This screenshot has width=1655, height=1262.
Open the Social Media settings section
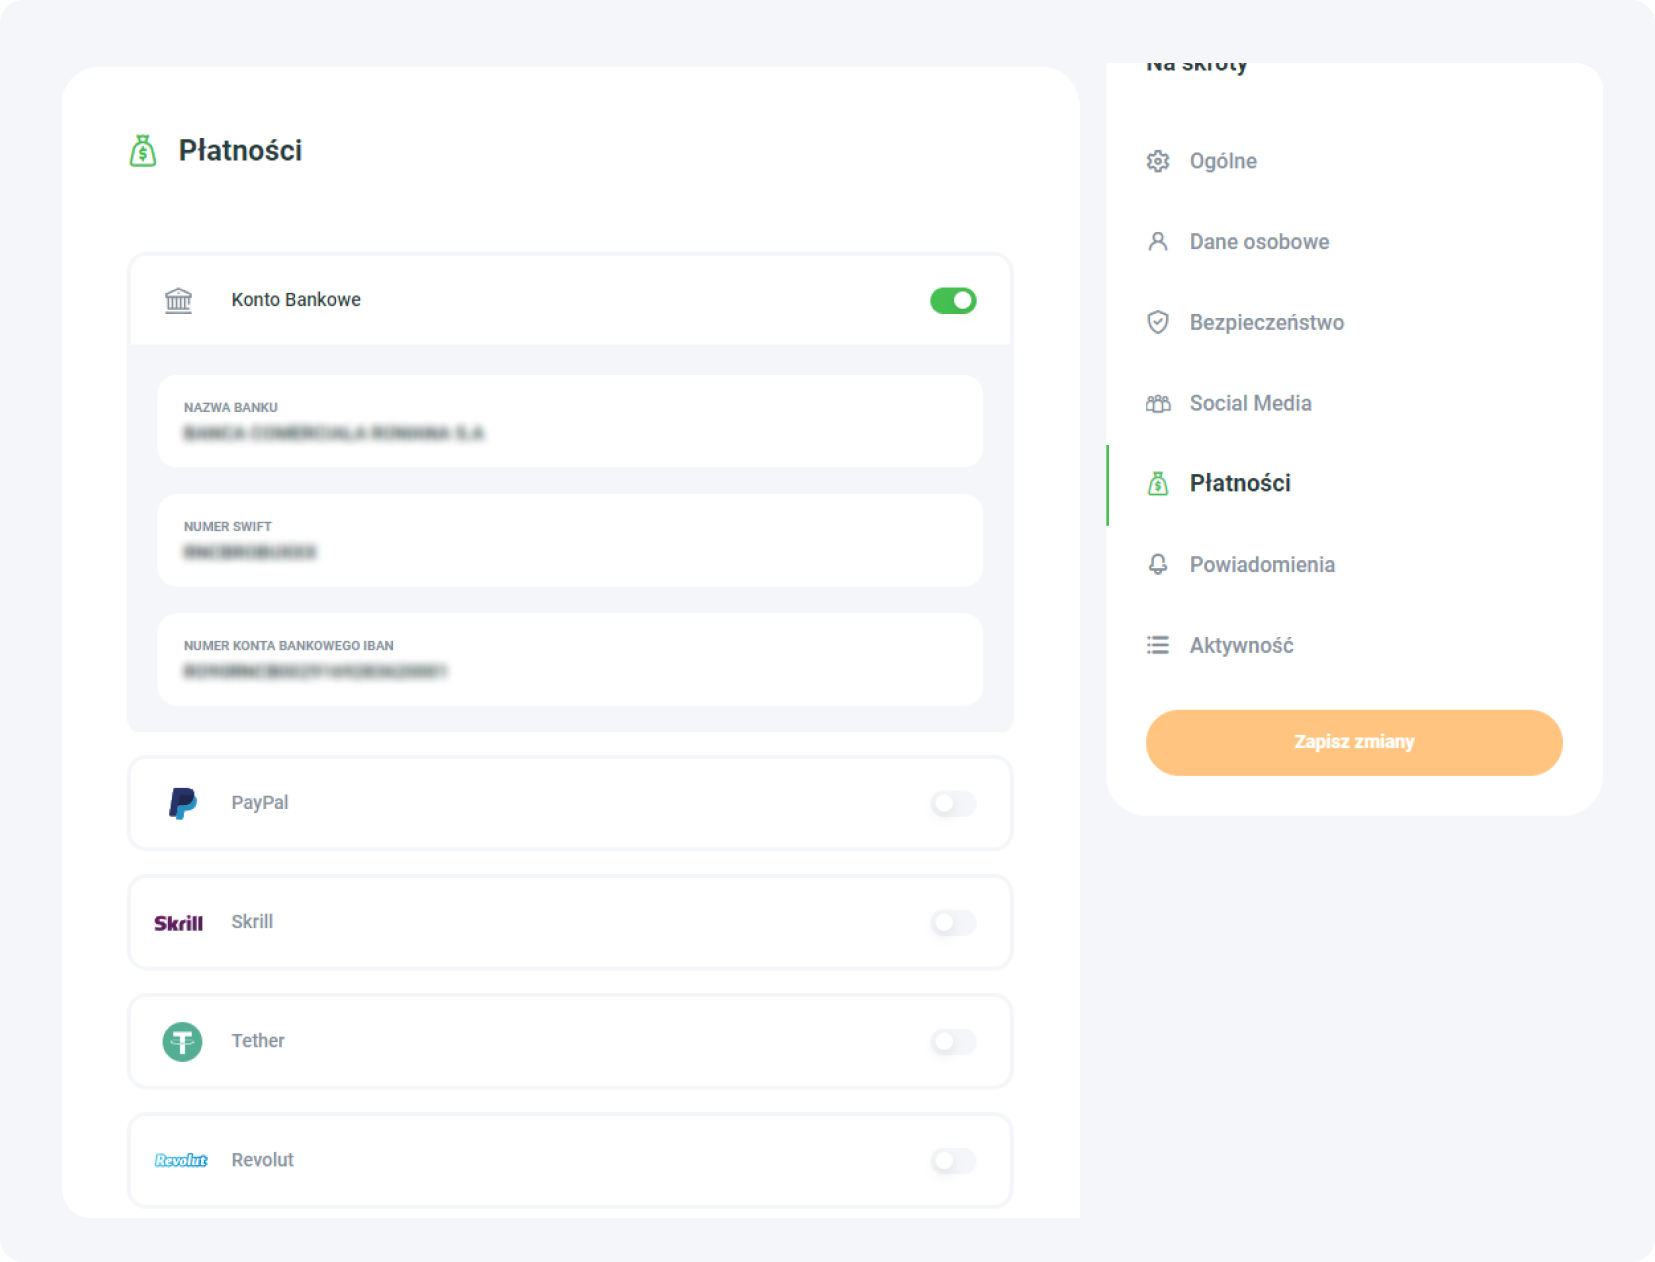pyautogui.click(x=1250, y=403)
